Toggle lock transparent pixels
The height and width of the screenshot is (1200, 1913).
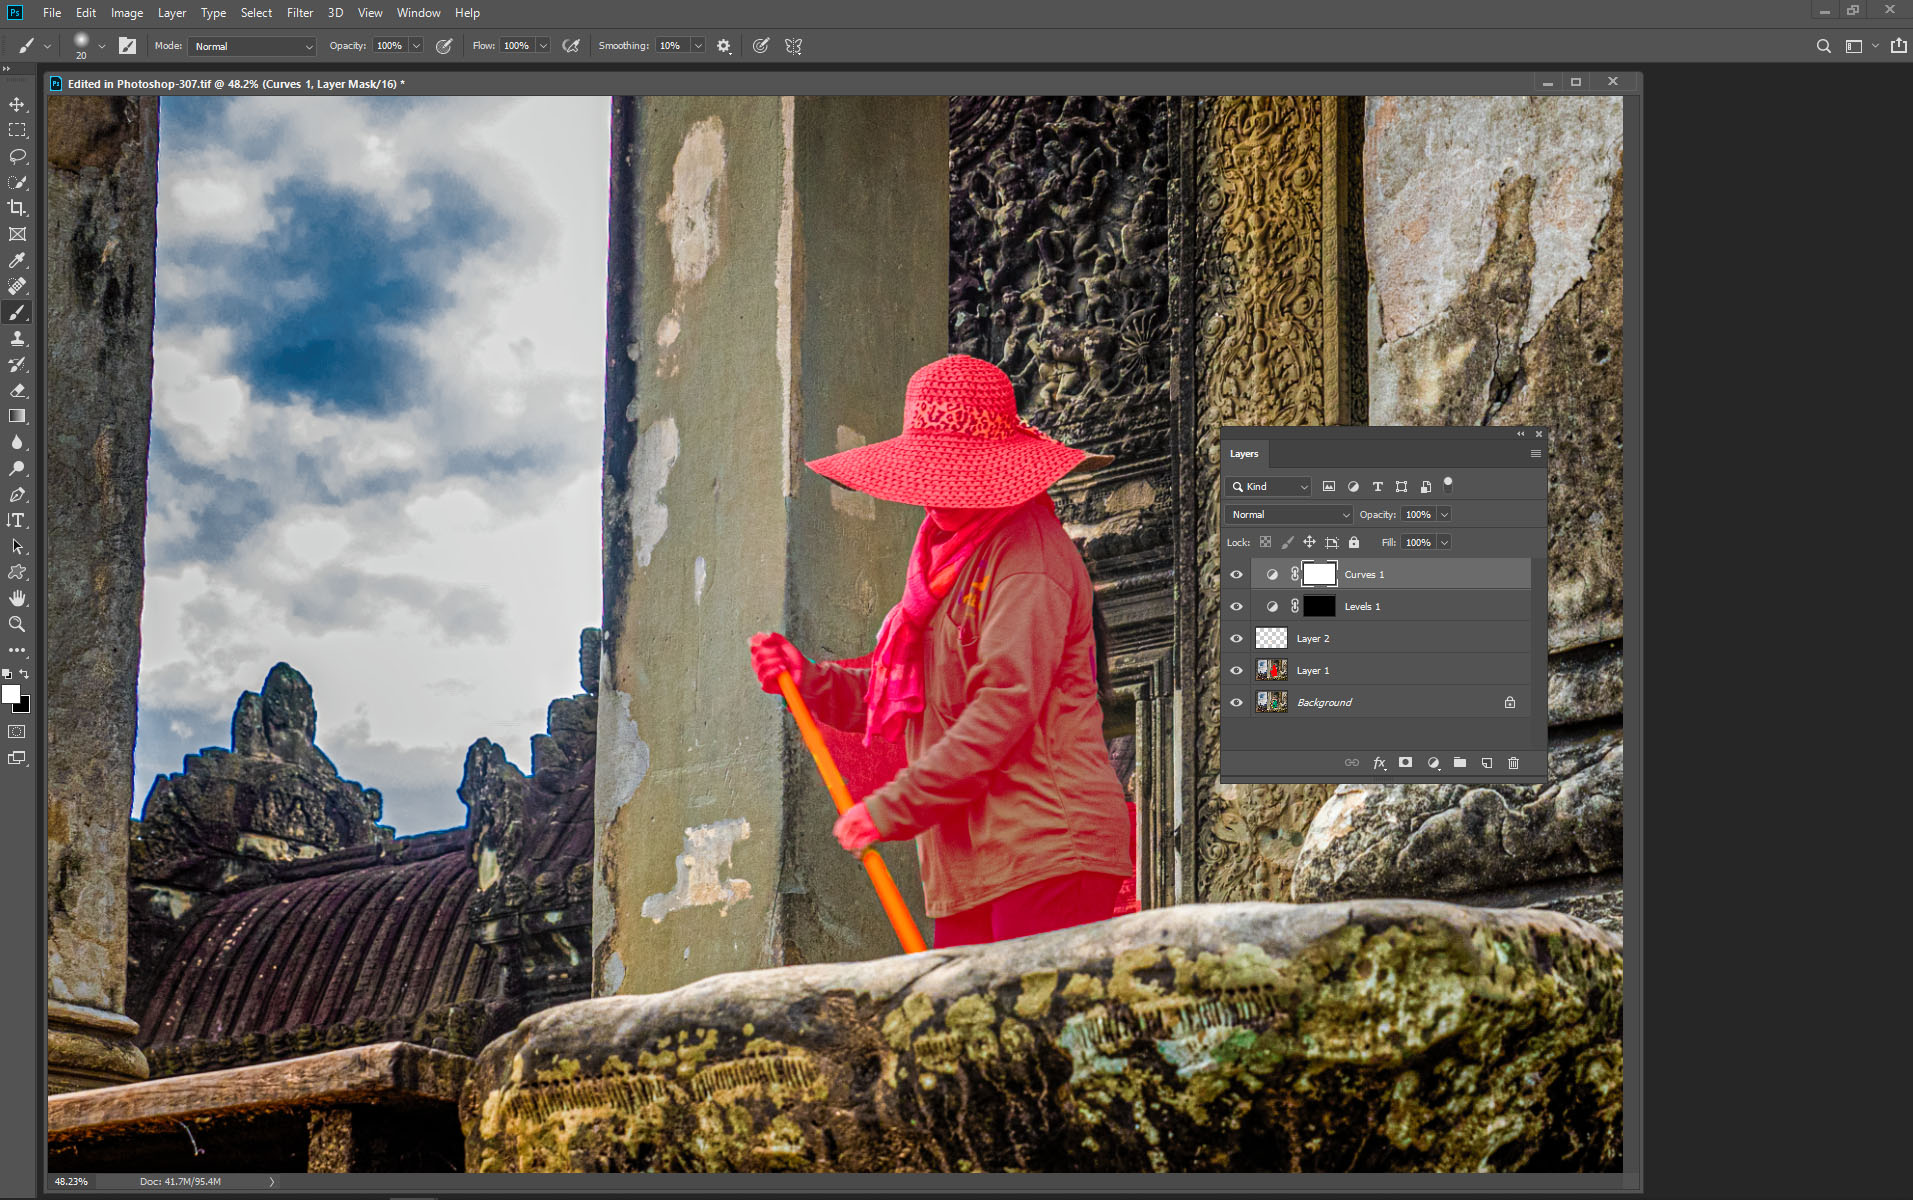tap(1265, 542)
